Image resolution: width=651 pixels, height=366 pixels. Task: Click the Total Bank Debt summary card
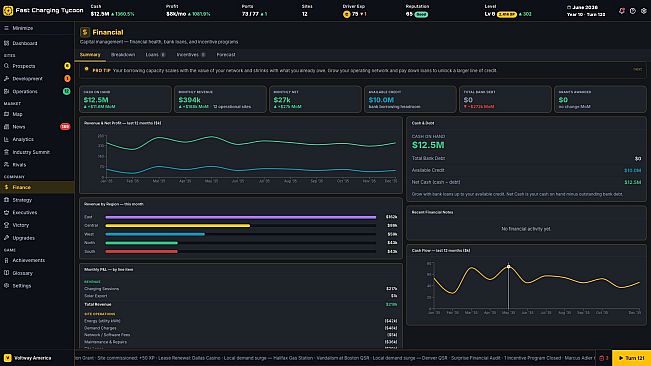[x=505, y=99]
